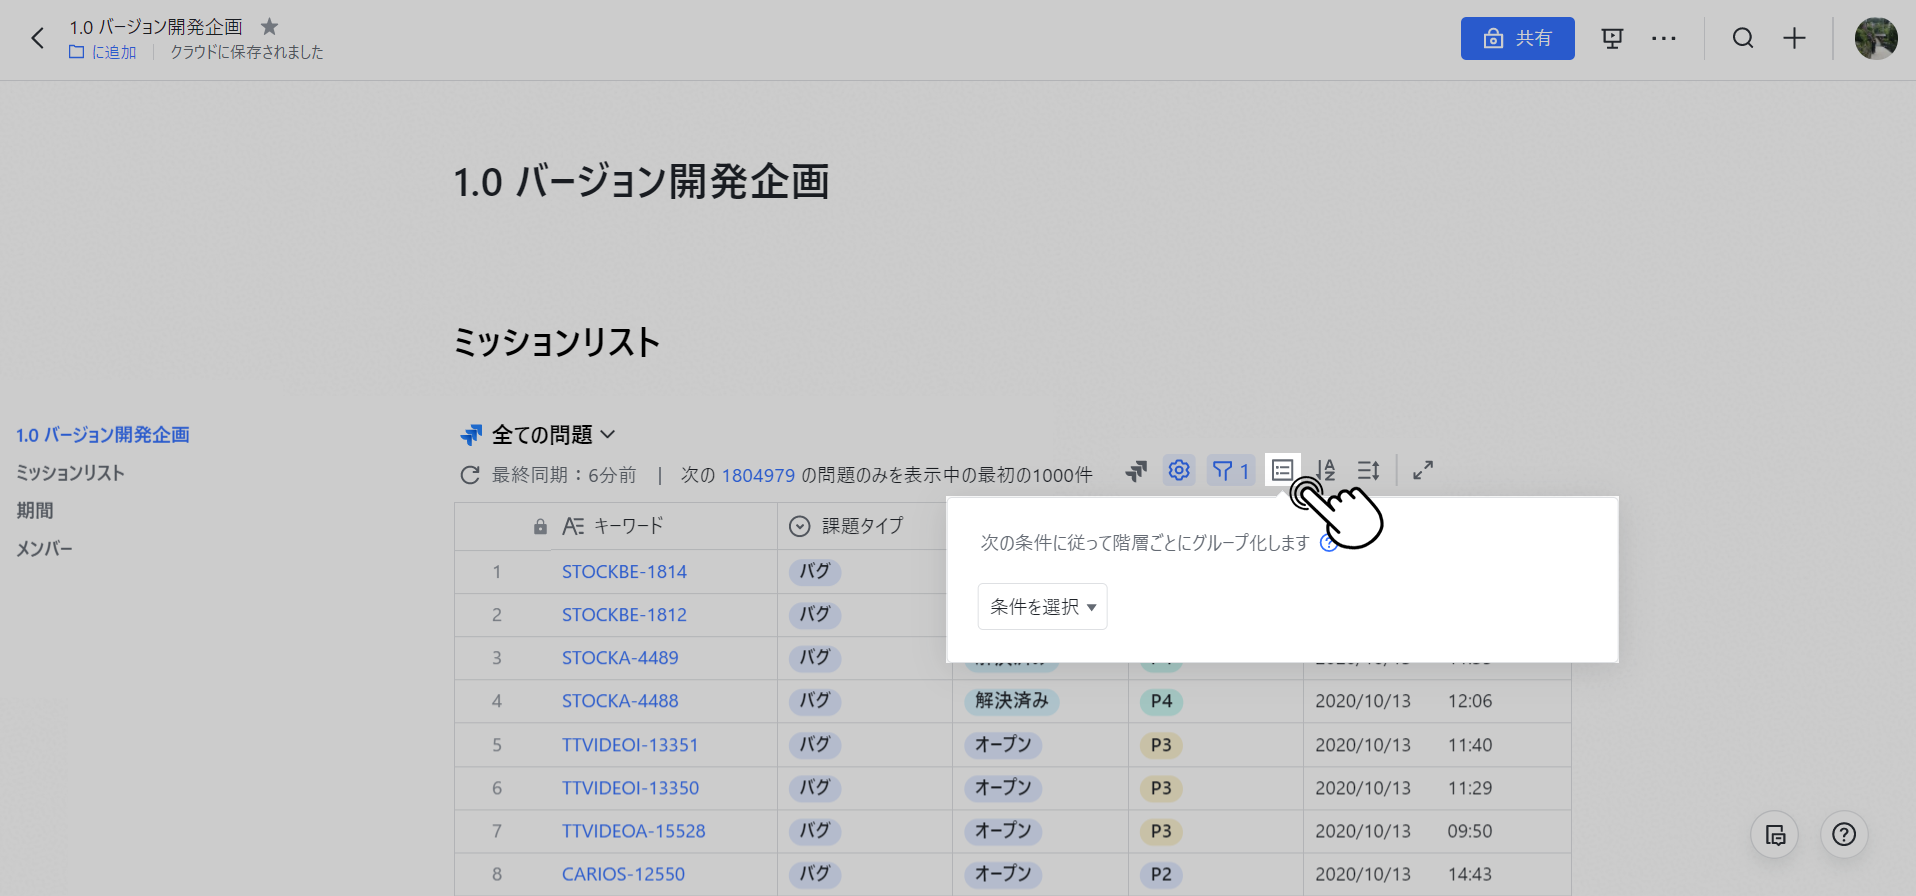Open the table settings gear icon
Screen dimensions: 1916x896
[x=1179, y=470]
